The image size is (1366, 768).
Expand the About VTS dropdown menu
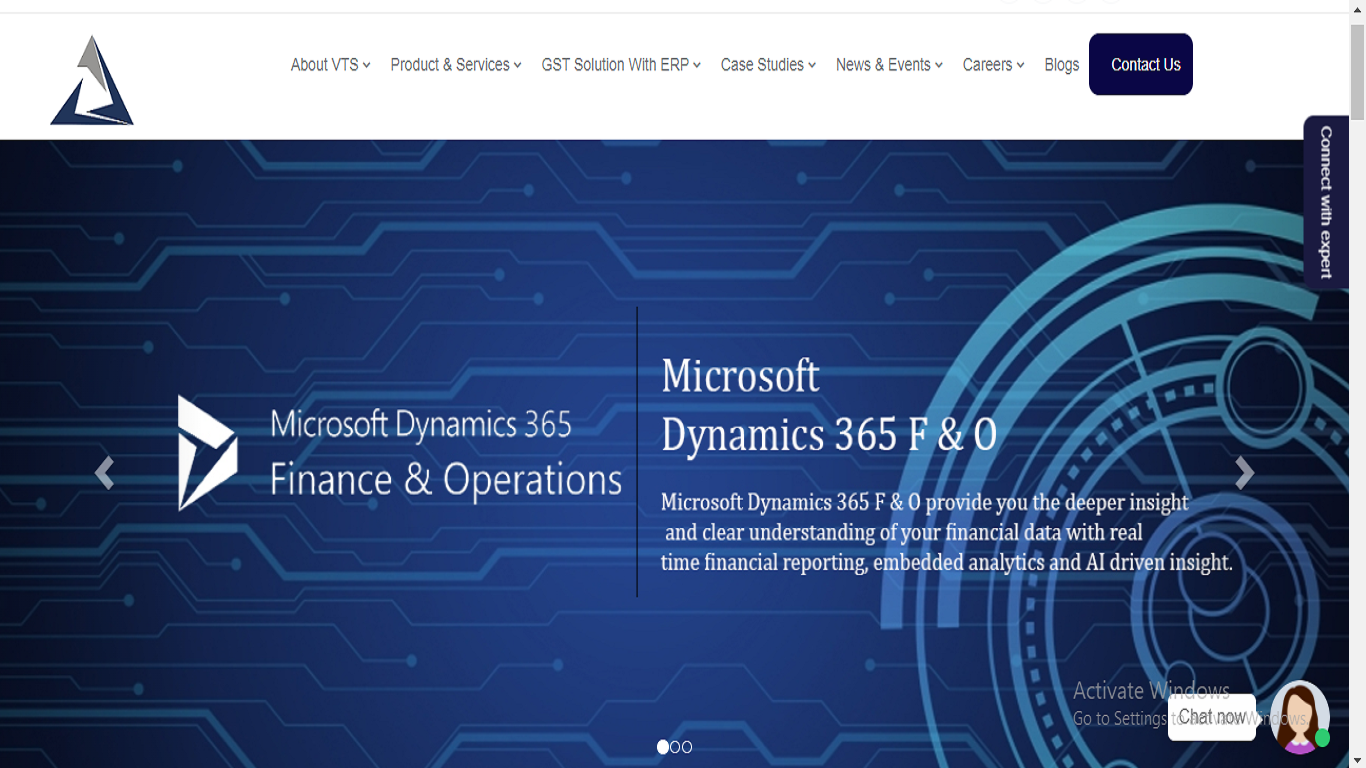tap(330, 65)
